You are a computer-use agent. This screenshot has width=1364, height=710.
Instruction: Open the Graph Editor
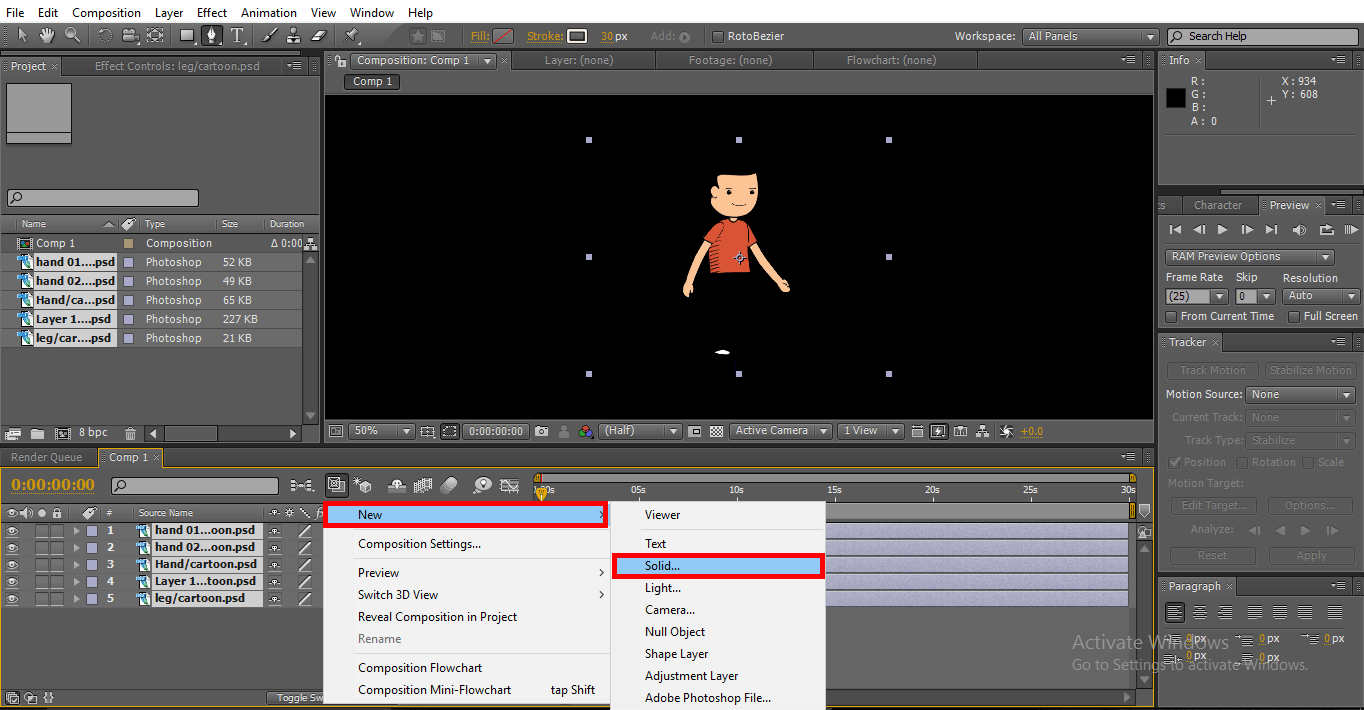coord(509,485)
